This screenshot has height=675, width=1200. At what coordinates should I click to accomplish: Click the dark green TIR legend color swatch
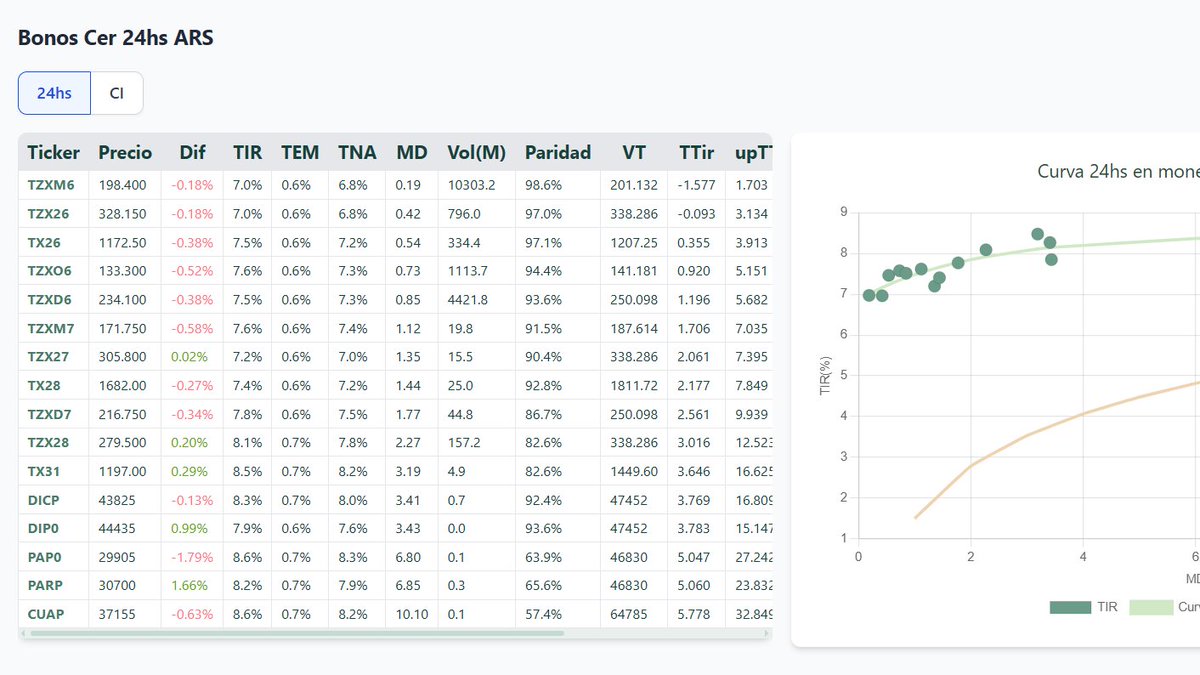[1072, 607]
